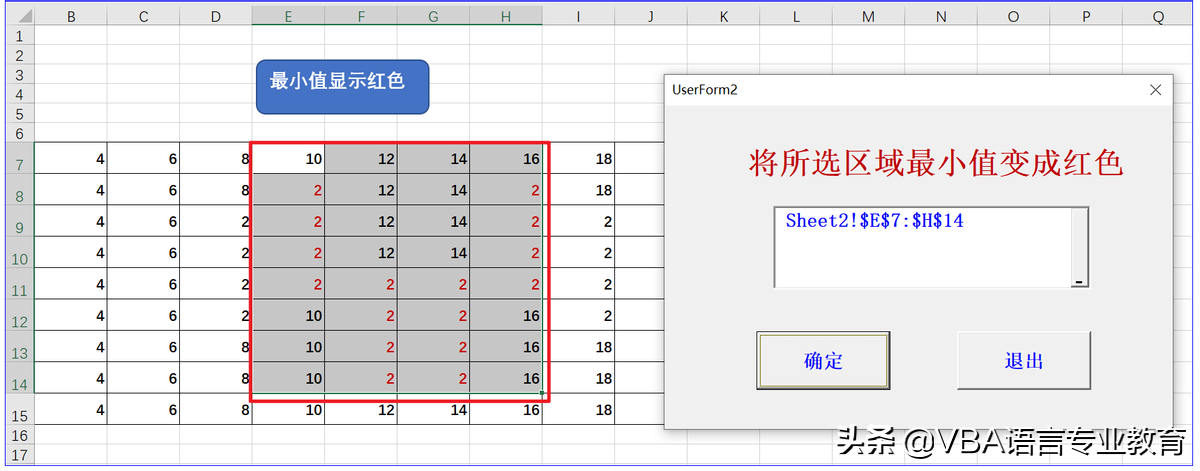Select cell G12 with red 2
Screen dimensions: 1200x471
[x=433, y=315]
